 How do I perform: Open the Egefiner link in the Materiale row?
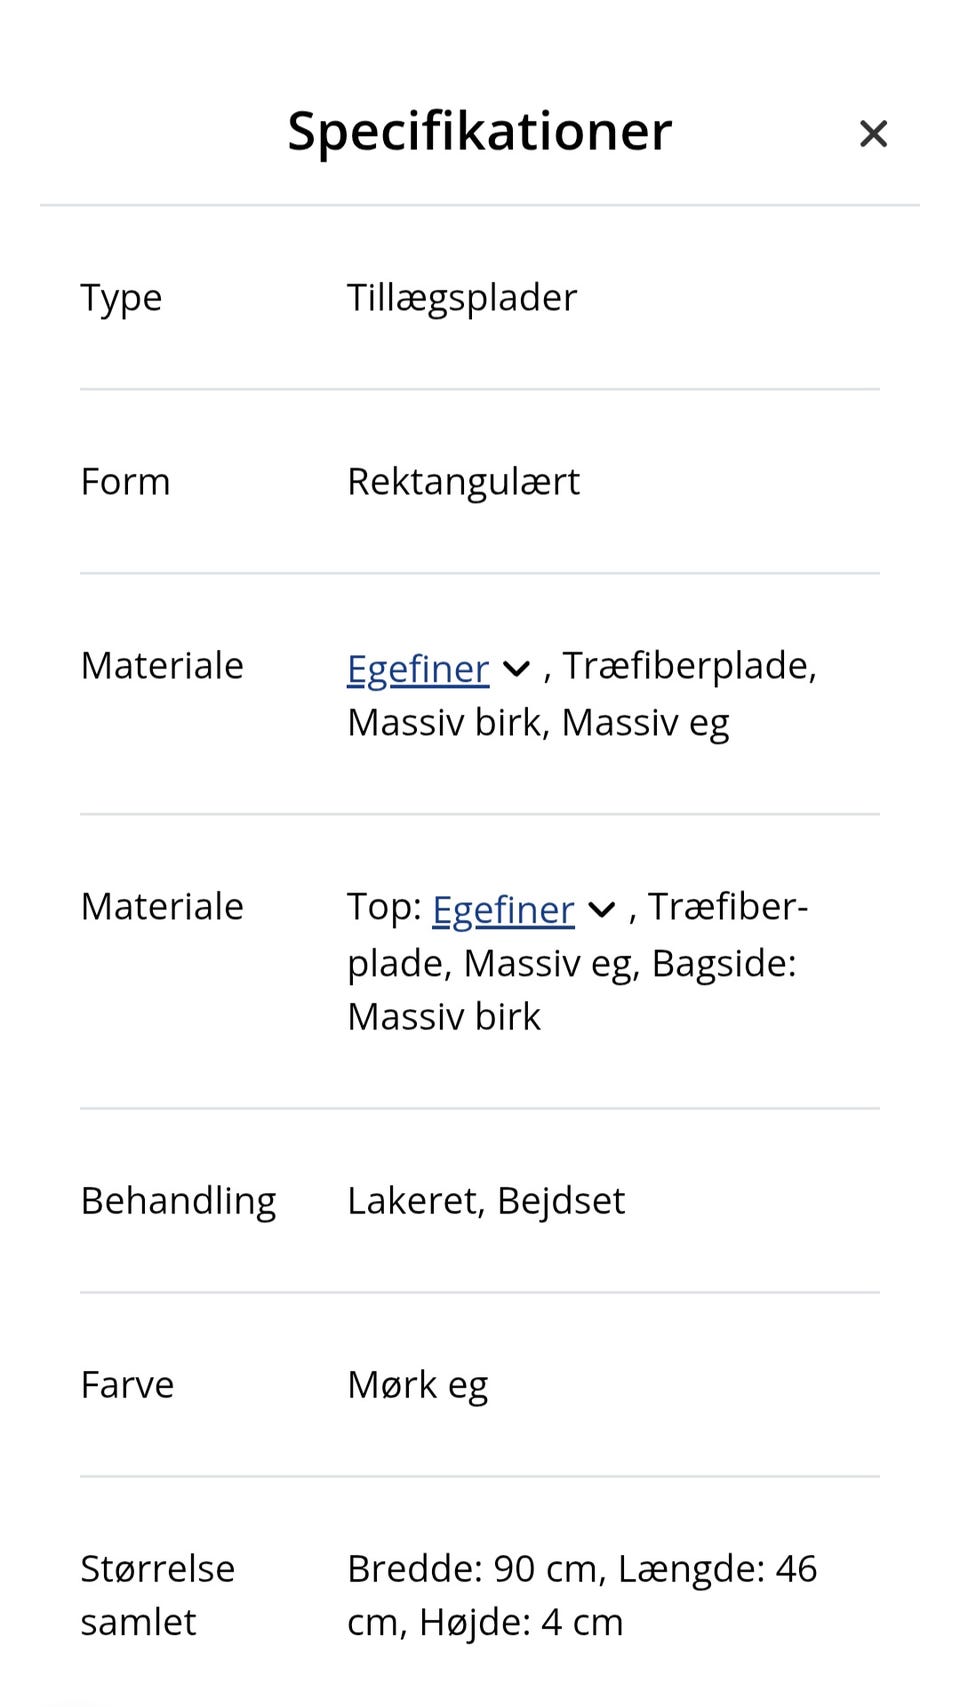click(417, 667)
